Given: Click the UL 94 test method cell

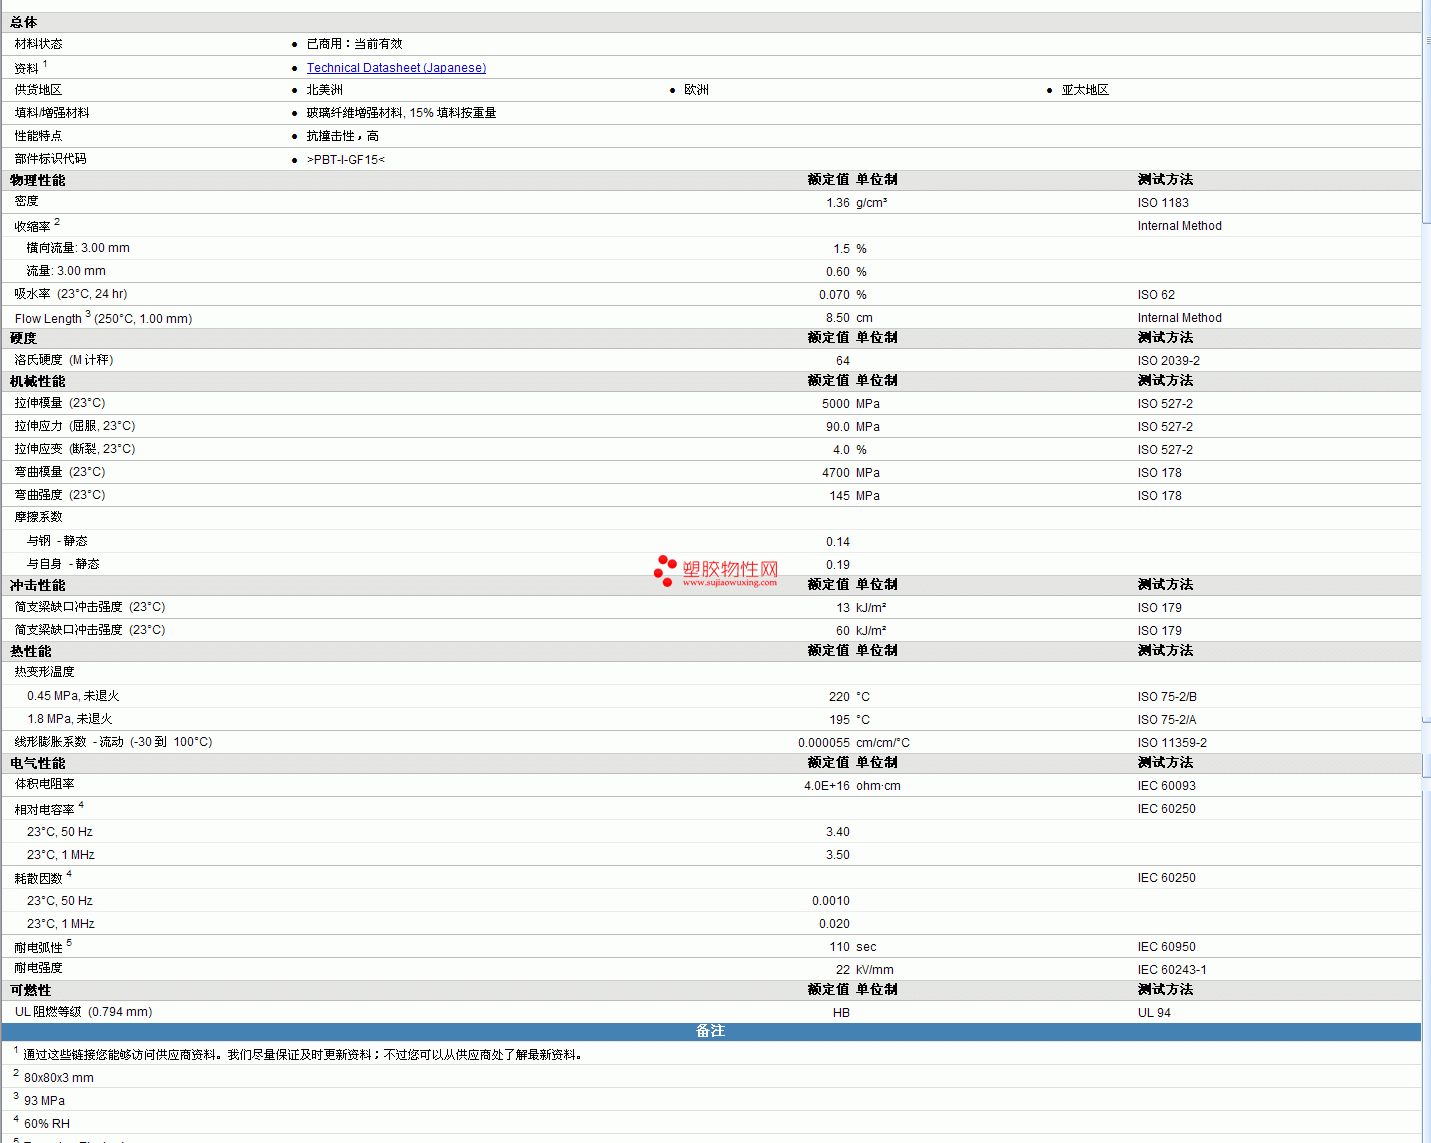Looking at the screenshot, I should point(1154,1013).
